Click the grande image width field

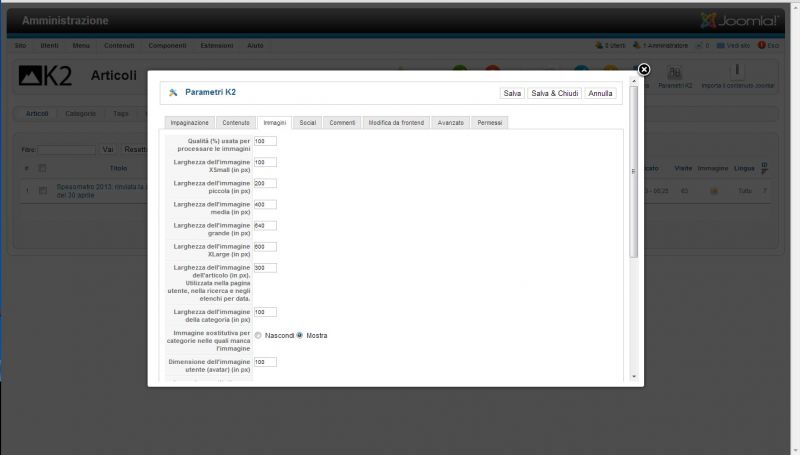tap(265, 225)
